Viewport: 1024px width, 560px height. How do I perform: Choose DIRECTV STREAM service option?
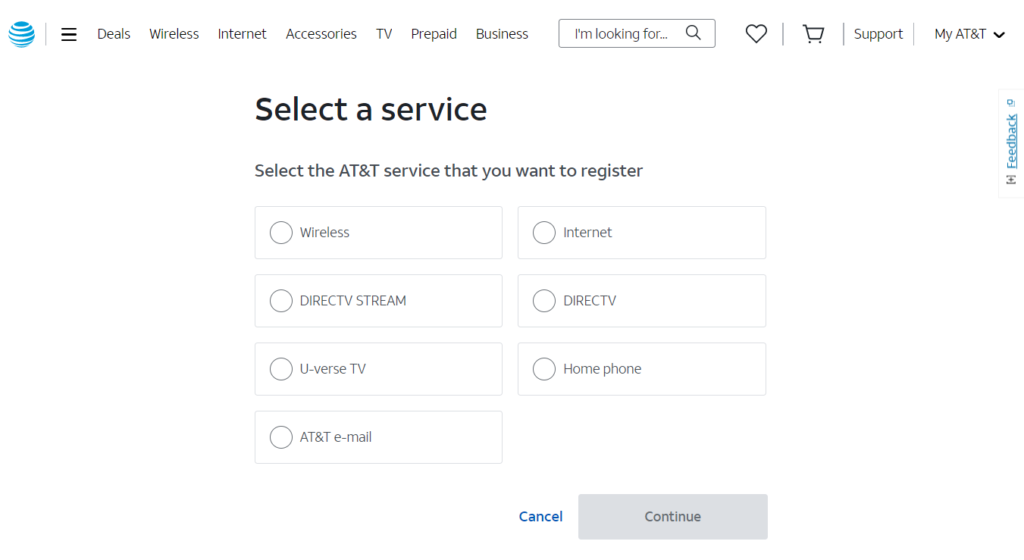point(379,301)
